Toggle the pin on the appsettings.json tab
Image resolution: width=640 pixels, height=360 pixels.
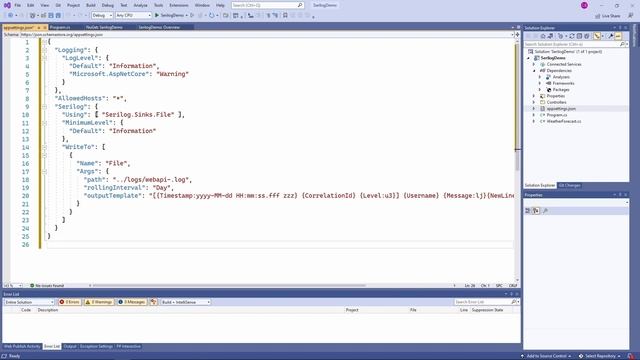click(38, 27)
